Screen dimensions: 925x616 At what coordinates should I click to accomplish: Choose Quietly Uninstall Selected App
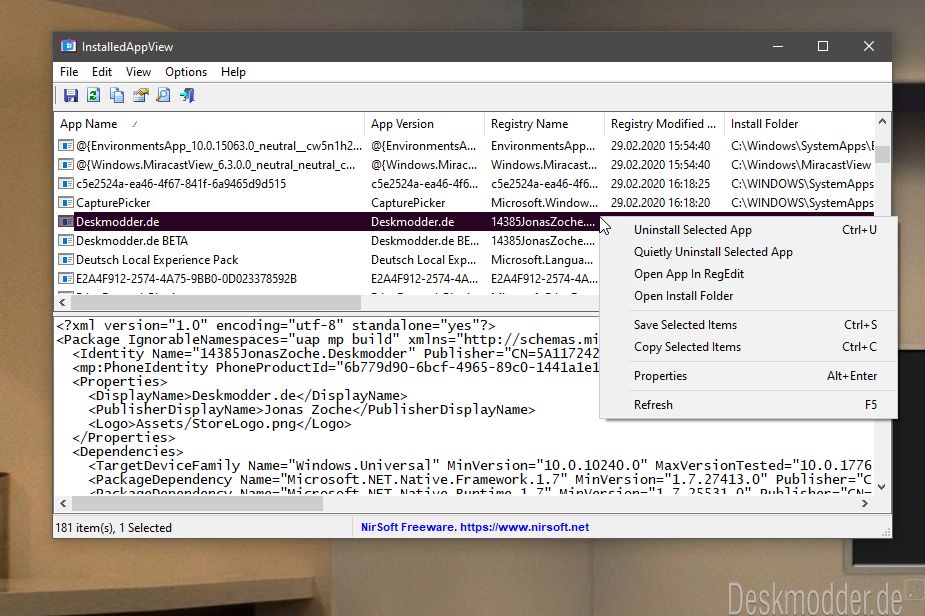click(x=748, y=252)
